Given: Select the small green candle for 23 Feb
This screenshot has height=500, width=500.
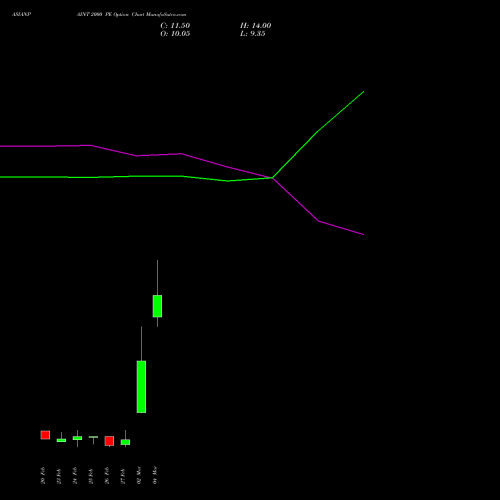Looking at the screenshot, I should tap(61, 440).
